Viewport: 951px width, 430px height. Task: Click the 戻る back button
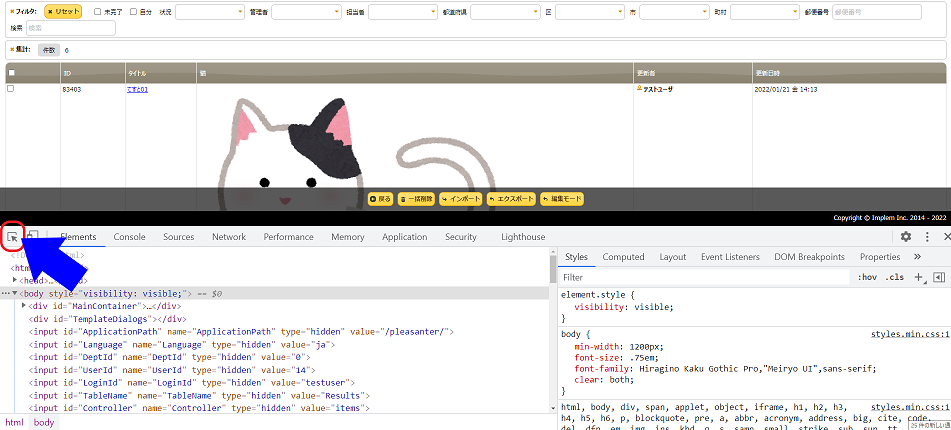coord(381,199)
